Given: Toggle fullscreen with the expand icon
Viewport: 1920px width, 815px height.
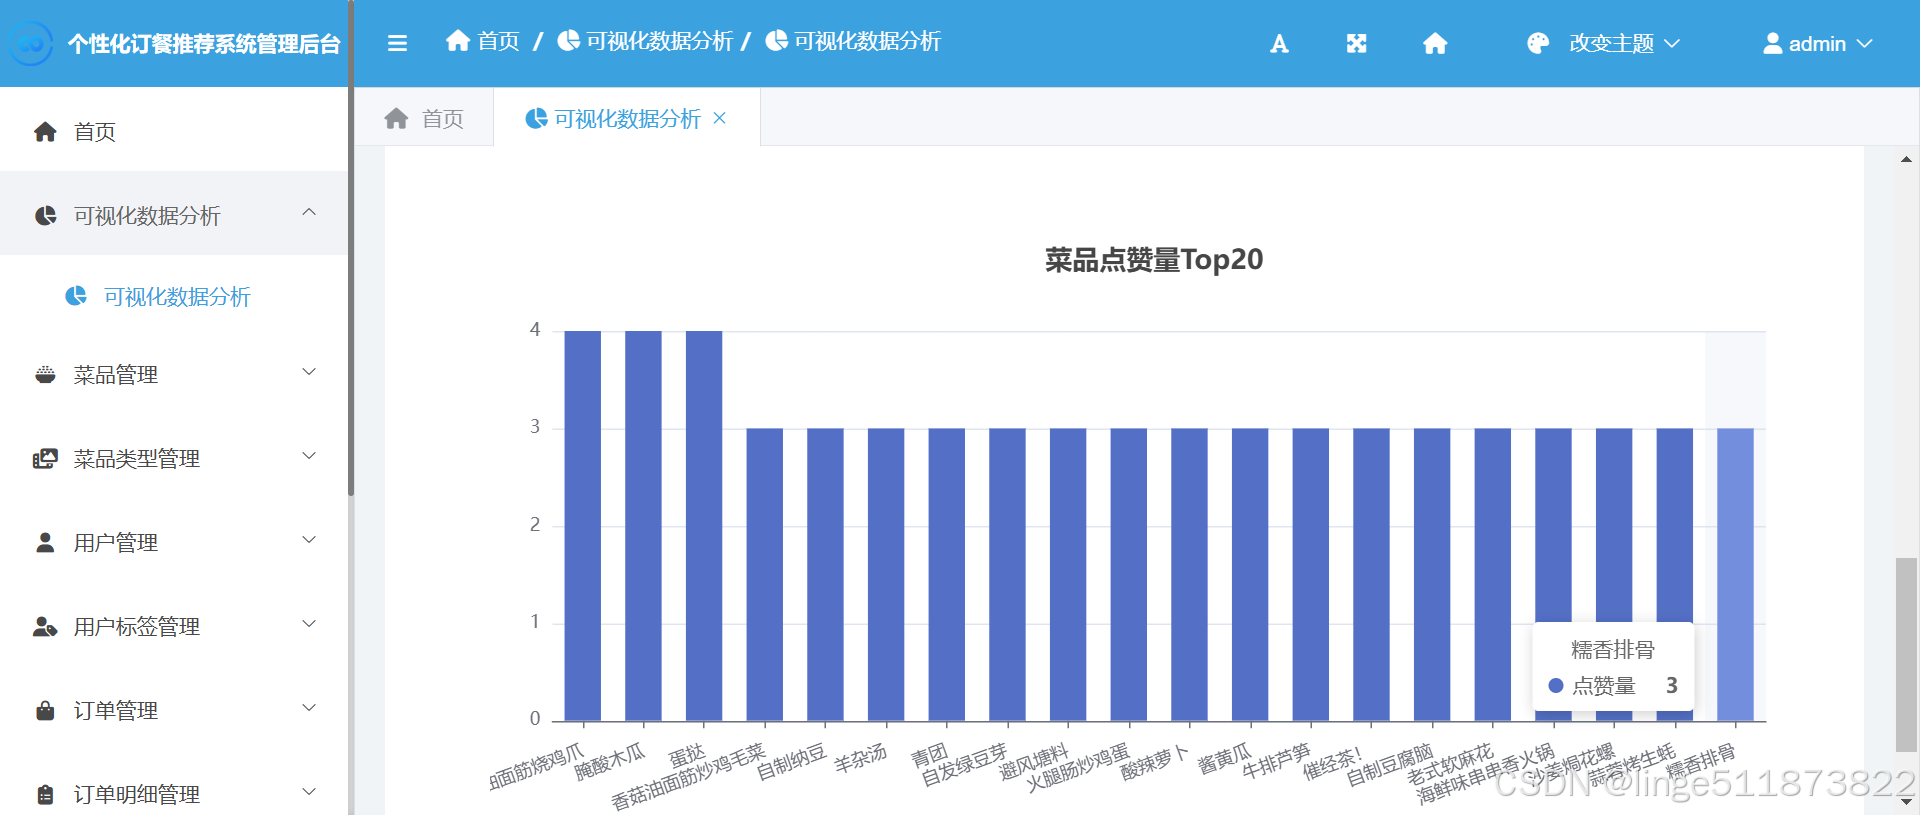Looking at the screenshot, I should click(x=1356, y=43).
